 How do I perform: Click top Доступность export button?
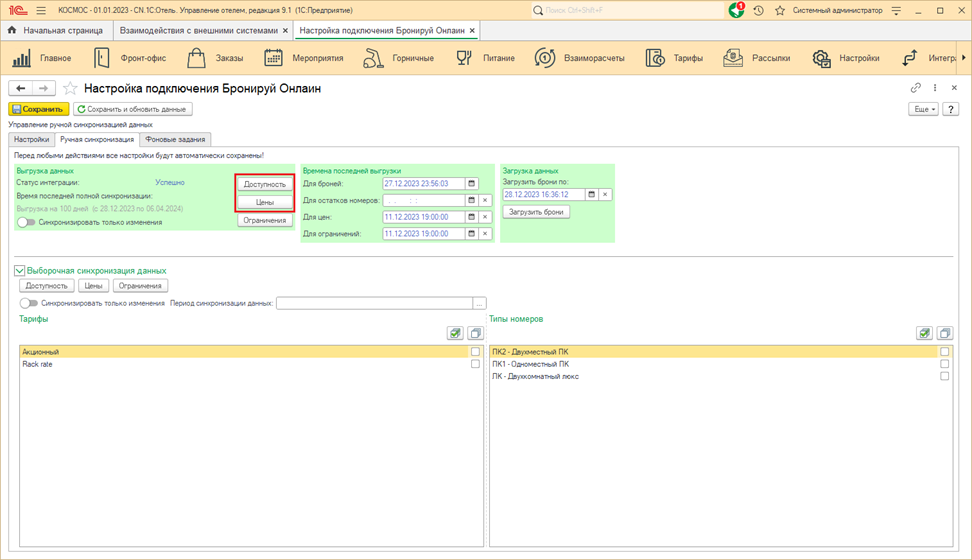265,184
